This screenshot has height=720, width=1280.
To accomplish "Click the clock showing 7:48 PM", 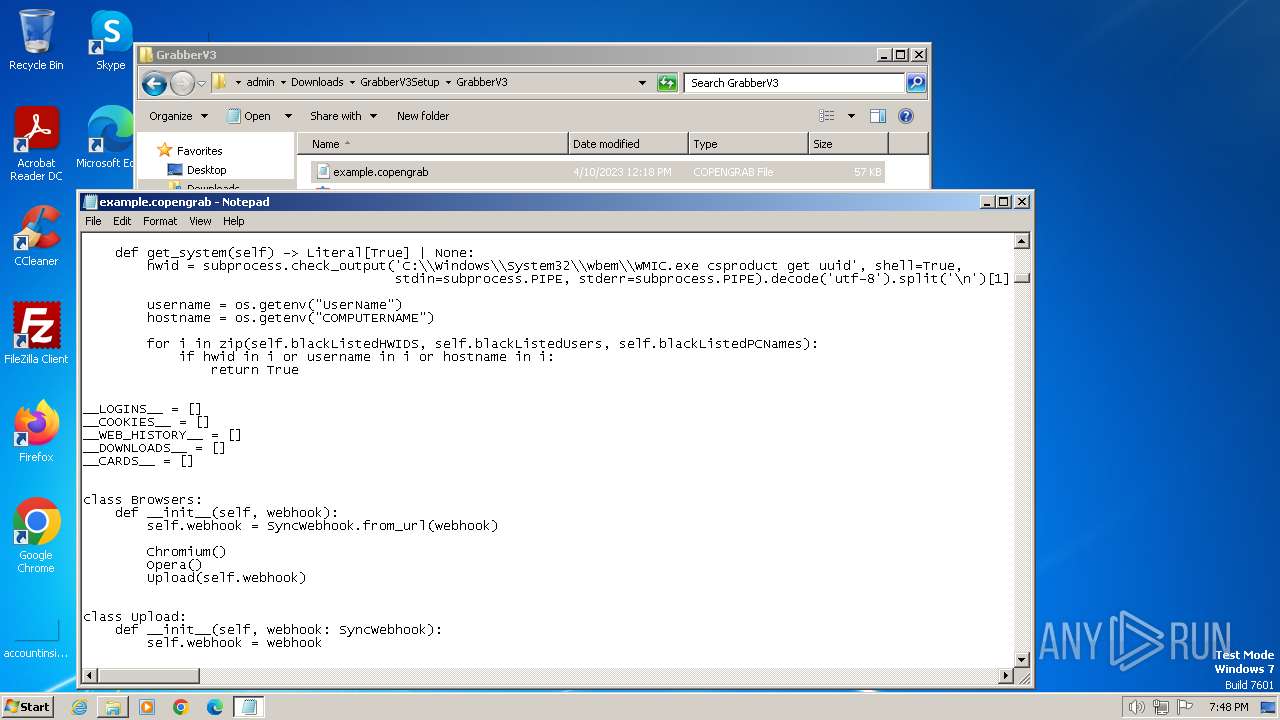I will (x=1228, y=707).
